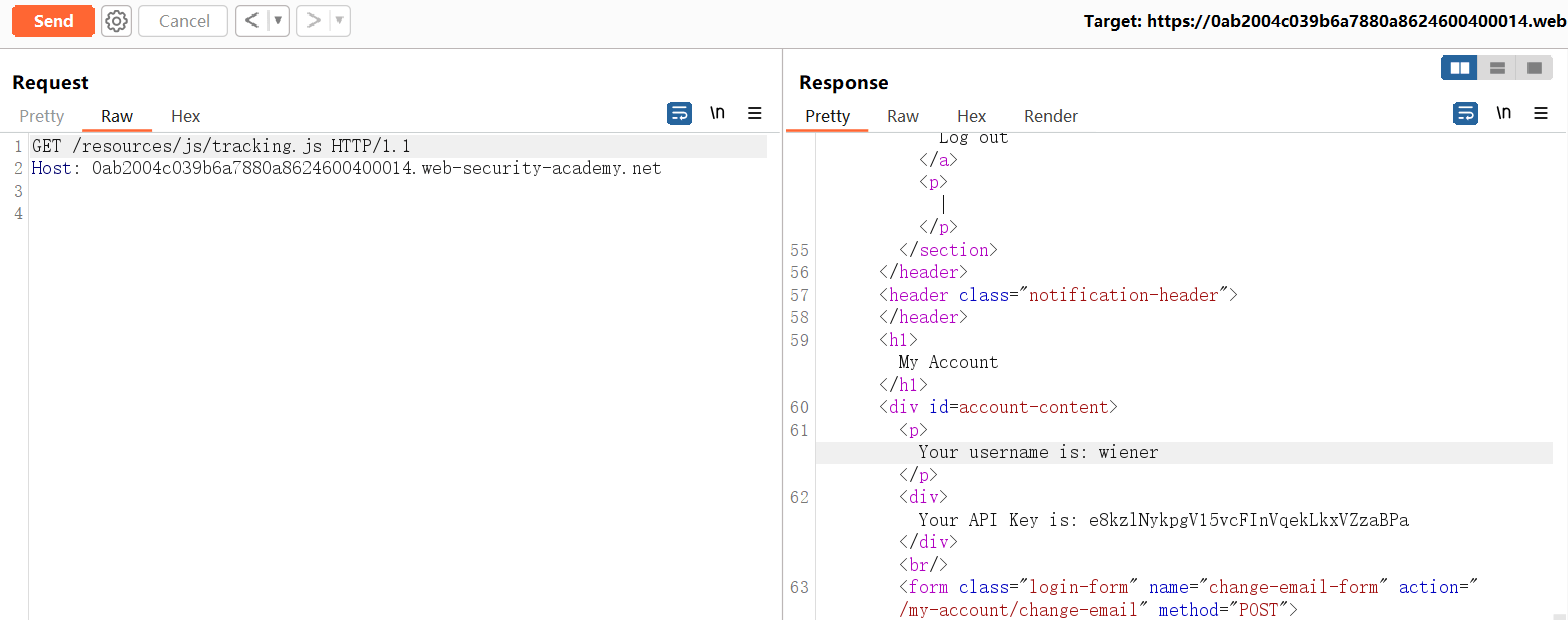Open Request panel hamburger options menu
1568x620 pixels.
(755, 113)
